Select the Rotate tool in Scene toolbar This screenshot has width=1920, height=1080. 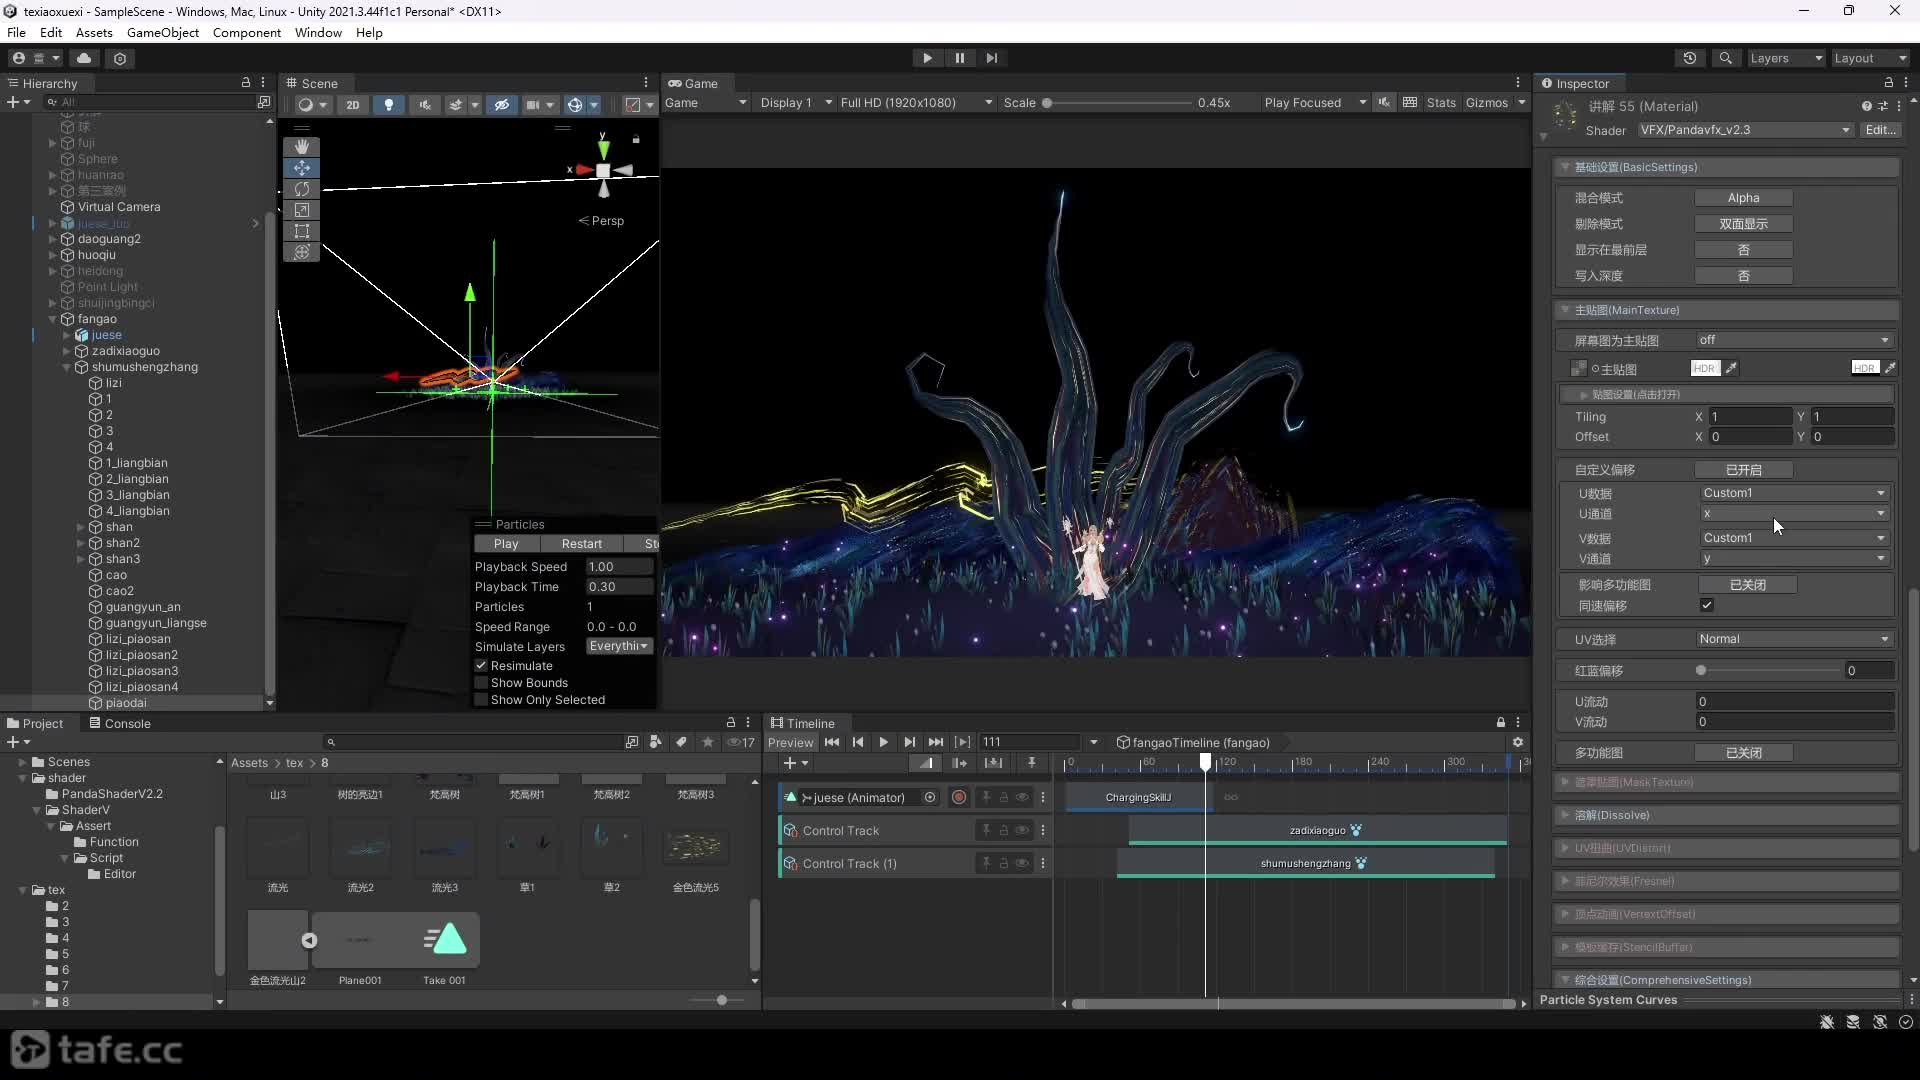pos(302,189)
